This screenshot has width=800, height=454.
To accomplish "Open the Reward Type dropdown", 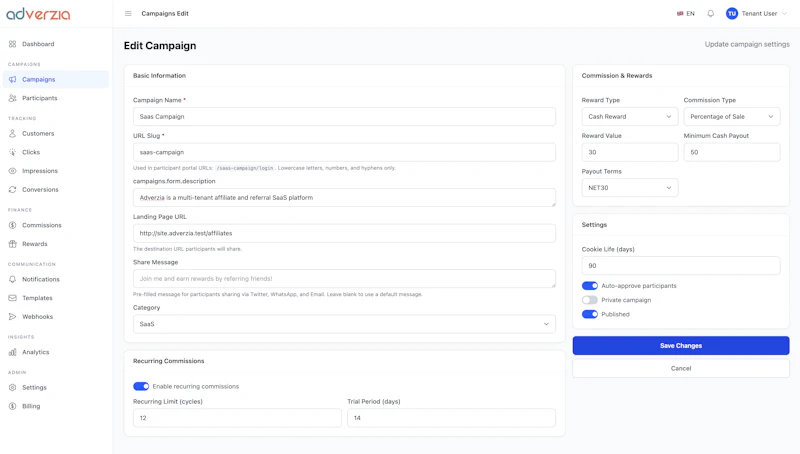I will coord(630,116).
